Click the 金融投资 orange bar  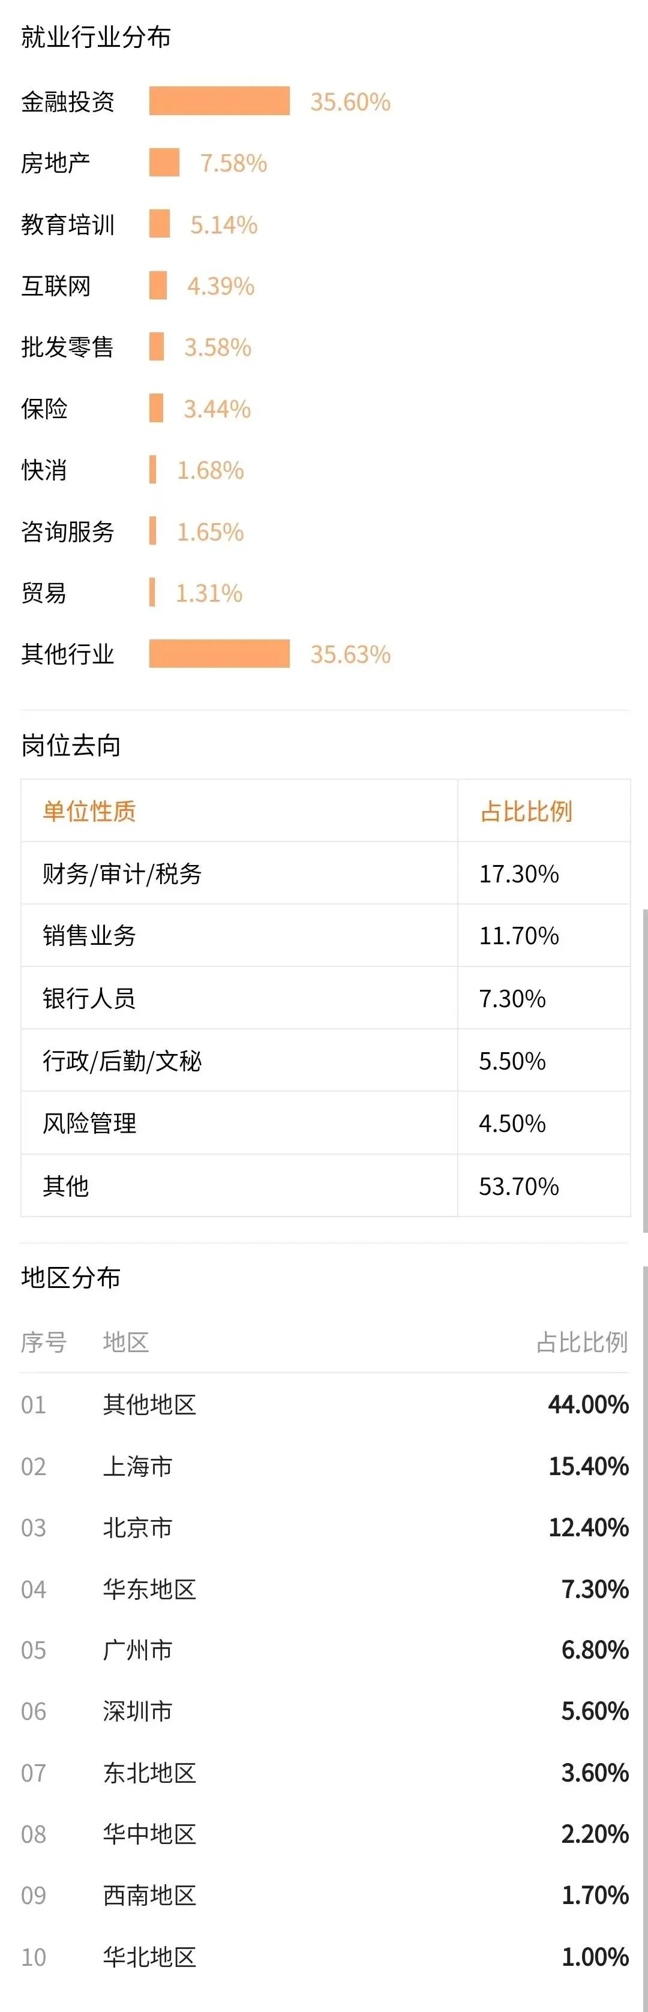(x=219, y=101)
